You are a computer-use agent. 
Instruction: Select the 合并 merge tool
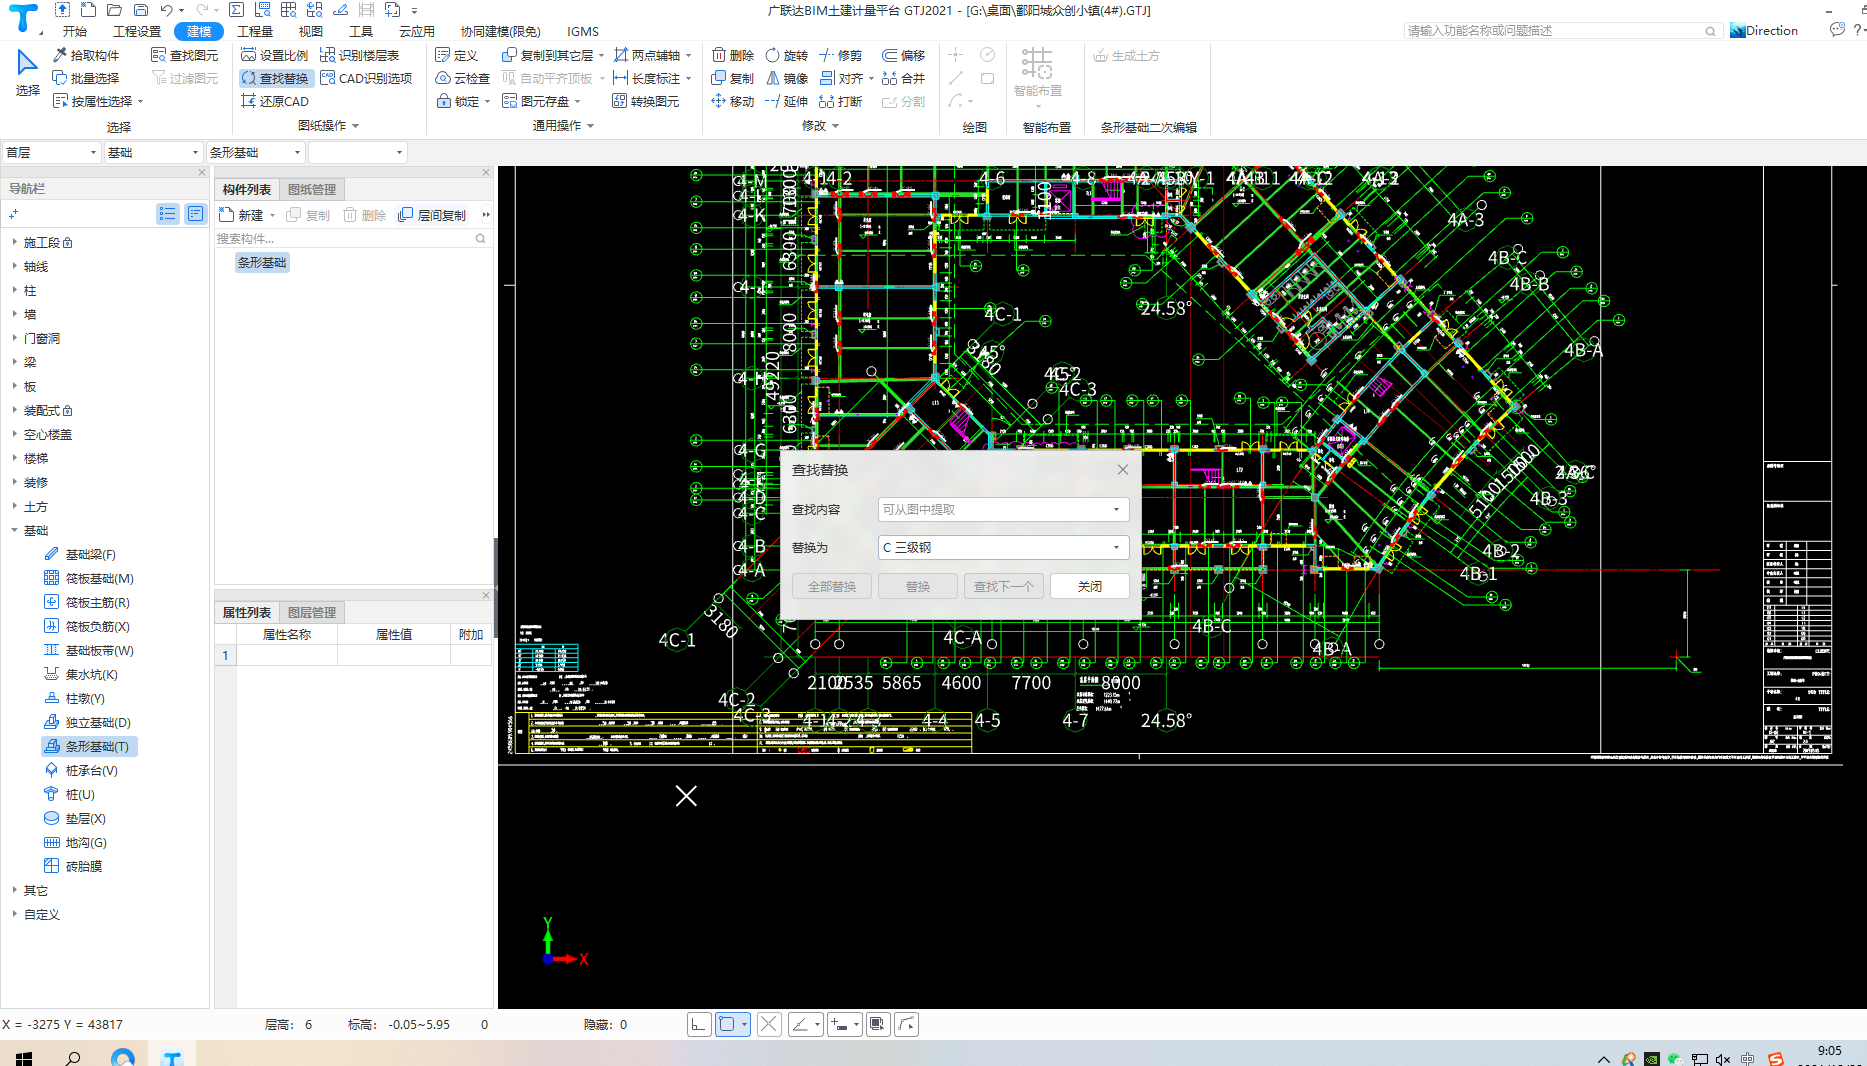(904, 78)
